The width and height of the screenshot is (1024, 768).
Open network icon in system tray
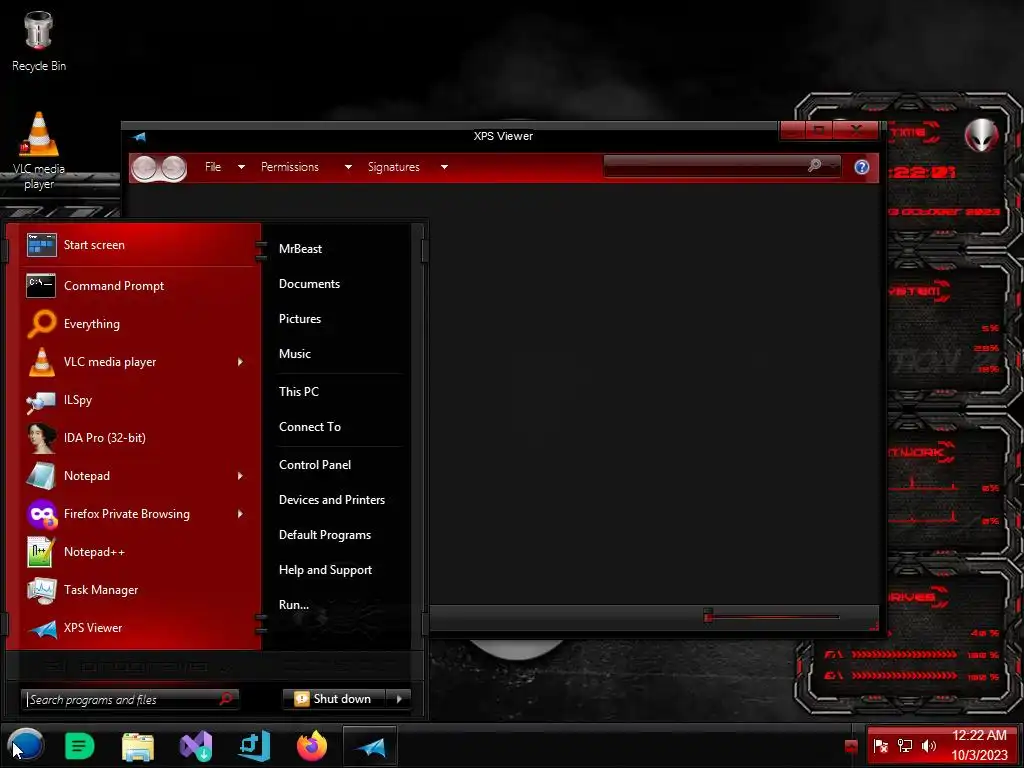(x=904, y=746)
